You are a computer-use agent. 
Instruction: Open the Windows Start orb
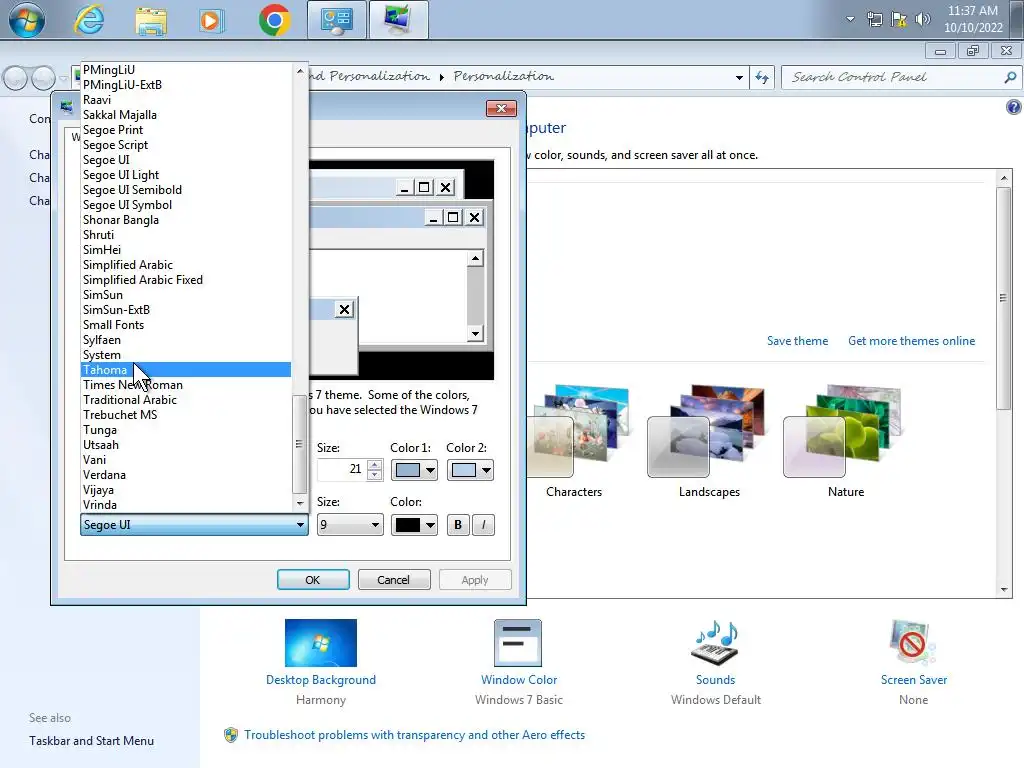(x=27, y=20)
